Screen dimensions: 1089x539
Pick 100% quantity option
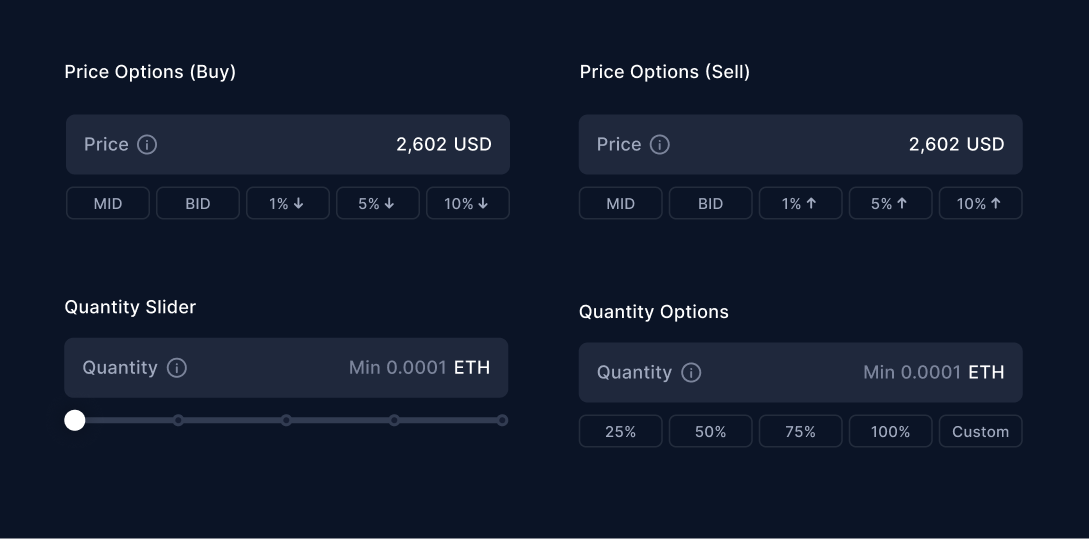coord(890,431)
